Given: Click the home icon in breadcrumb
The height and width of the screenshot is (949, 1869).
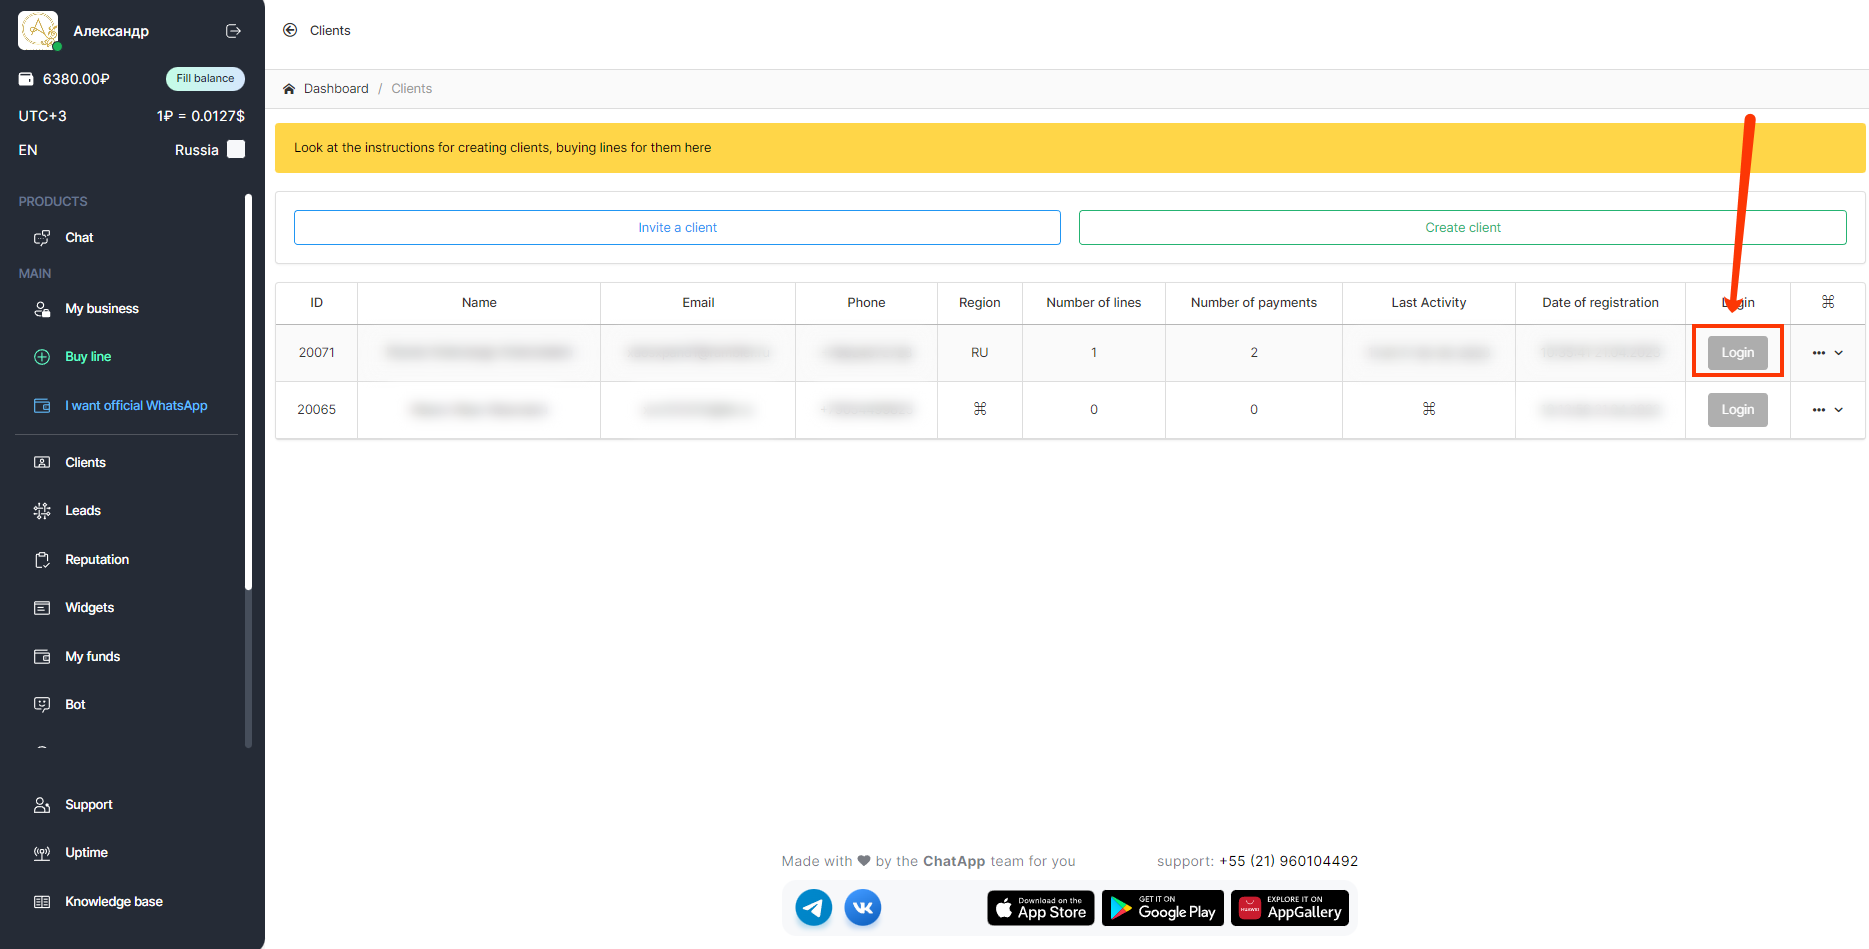Looking at the screenshot, I should coord(289,89).
